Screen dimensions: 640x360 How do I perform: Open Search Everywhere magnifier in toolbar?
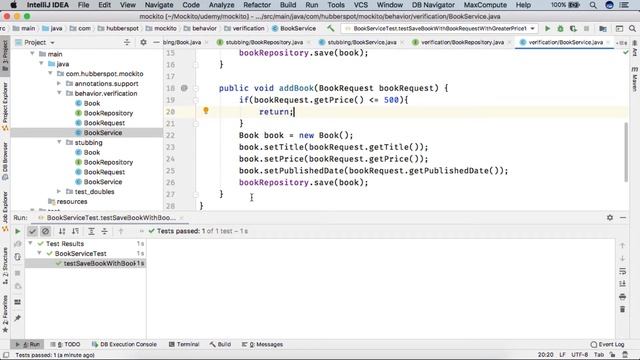pos(632,29)
